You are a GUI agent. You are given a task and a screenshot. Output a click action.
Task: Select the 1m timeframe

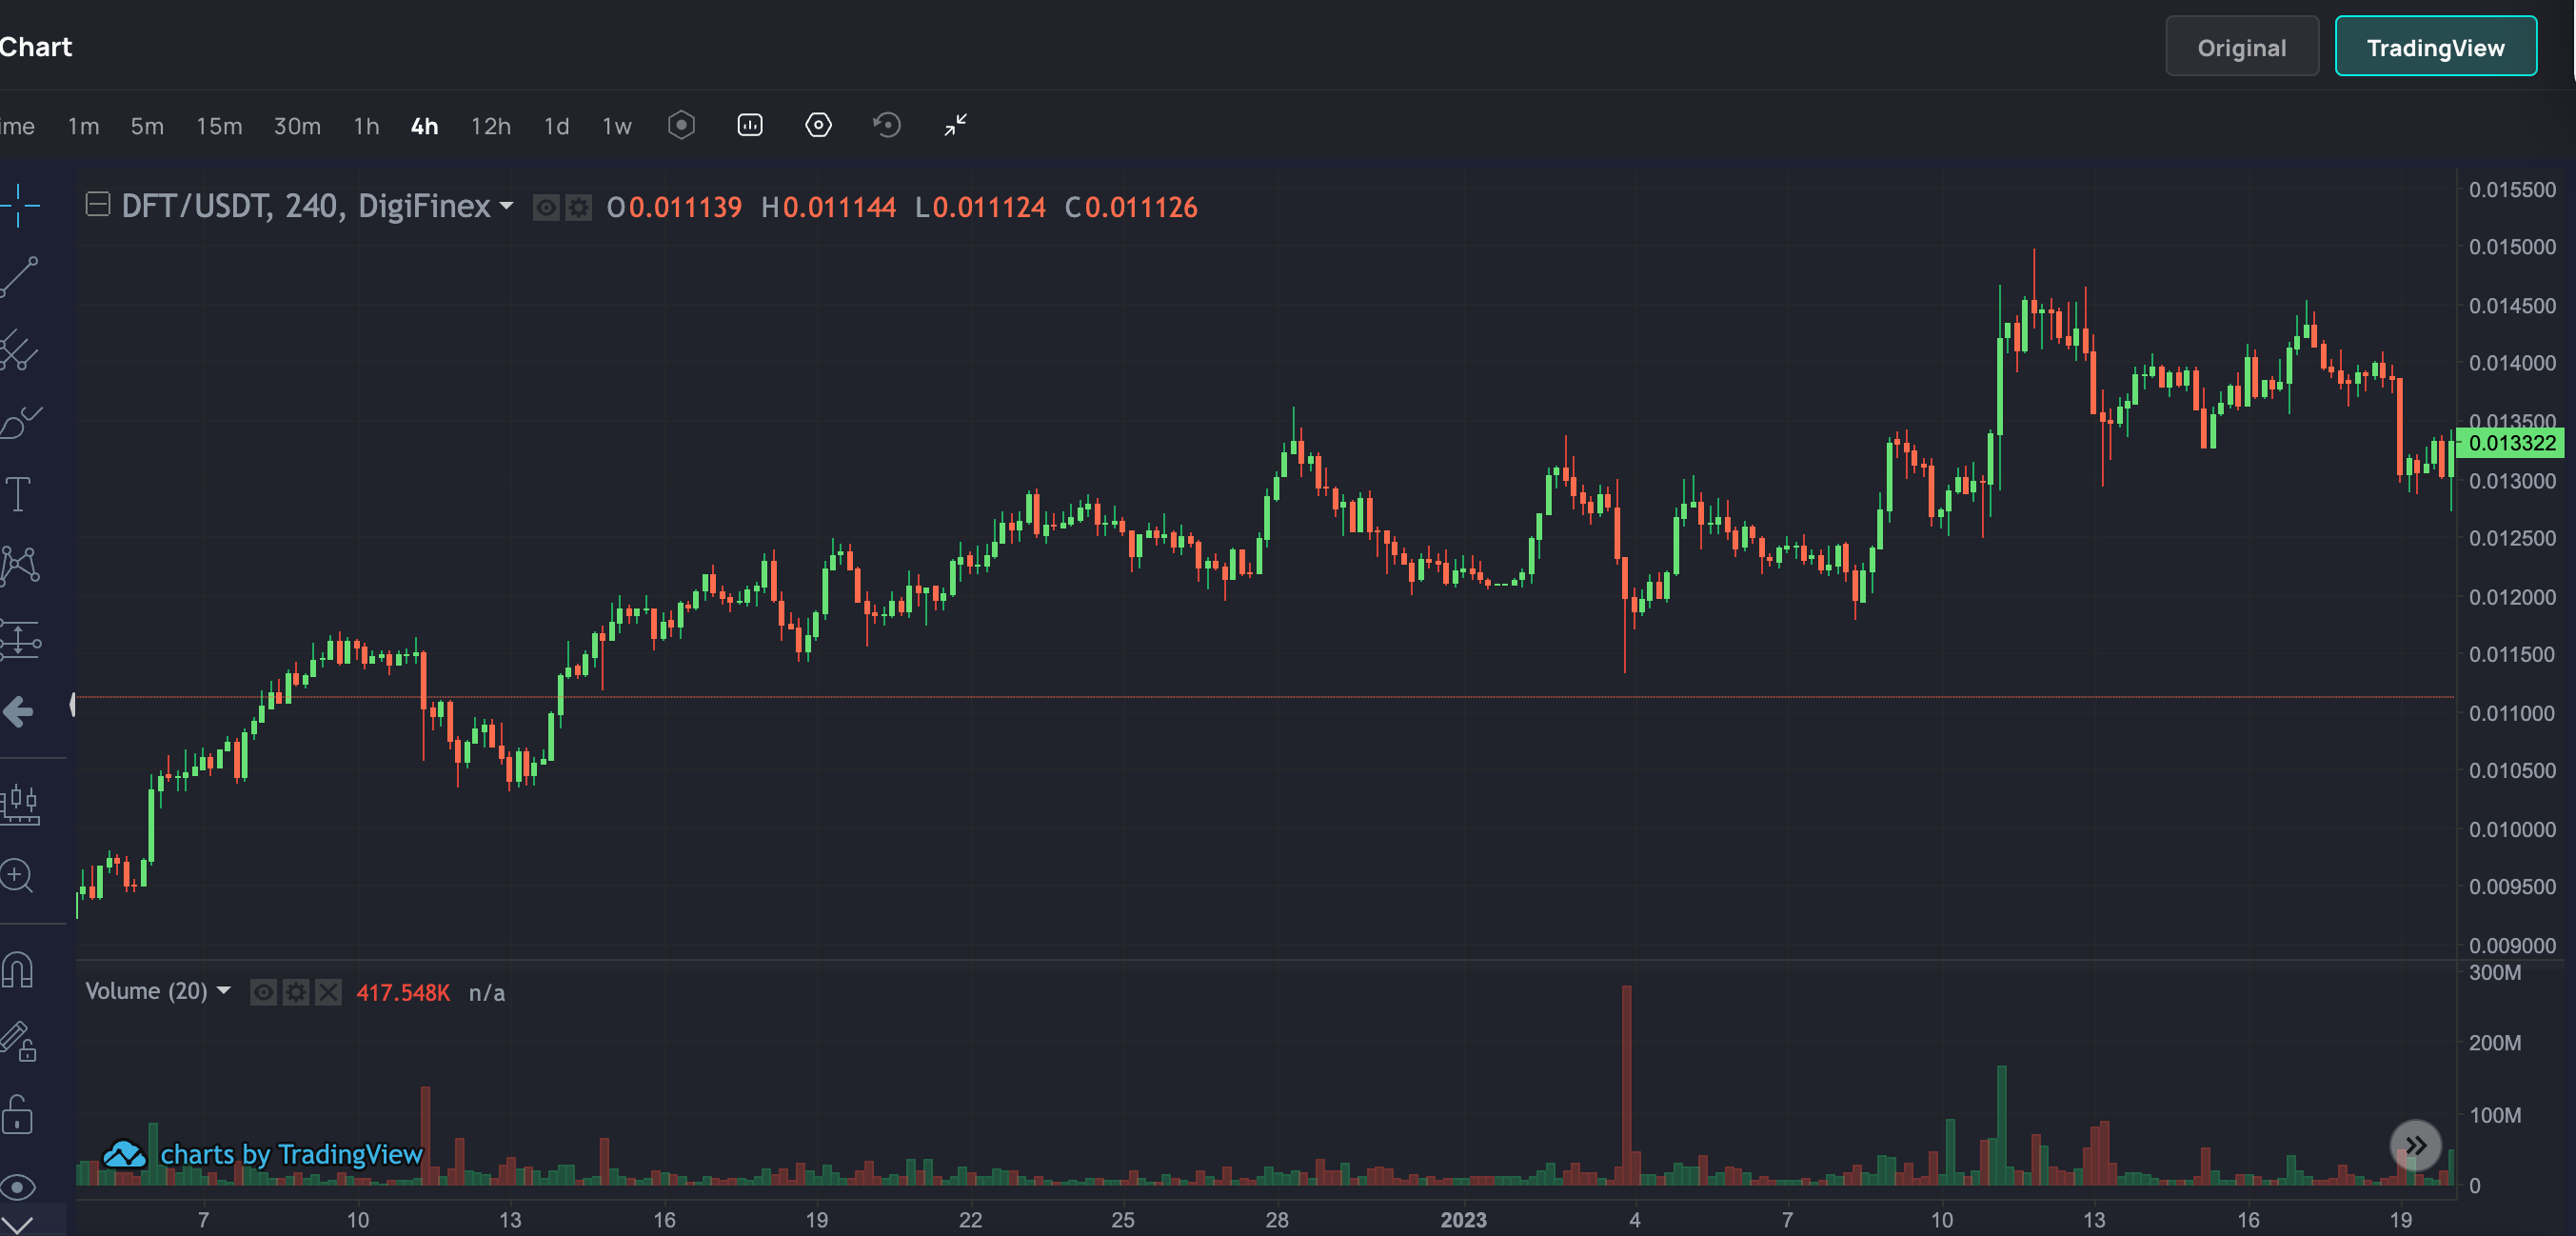(84, 126)
